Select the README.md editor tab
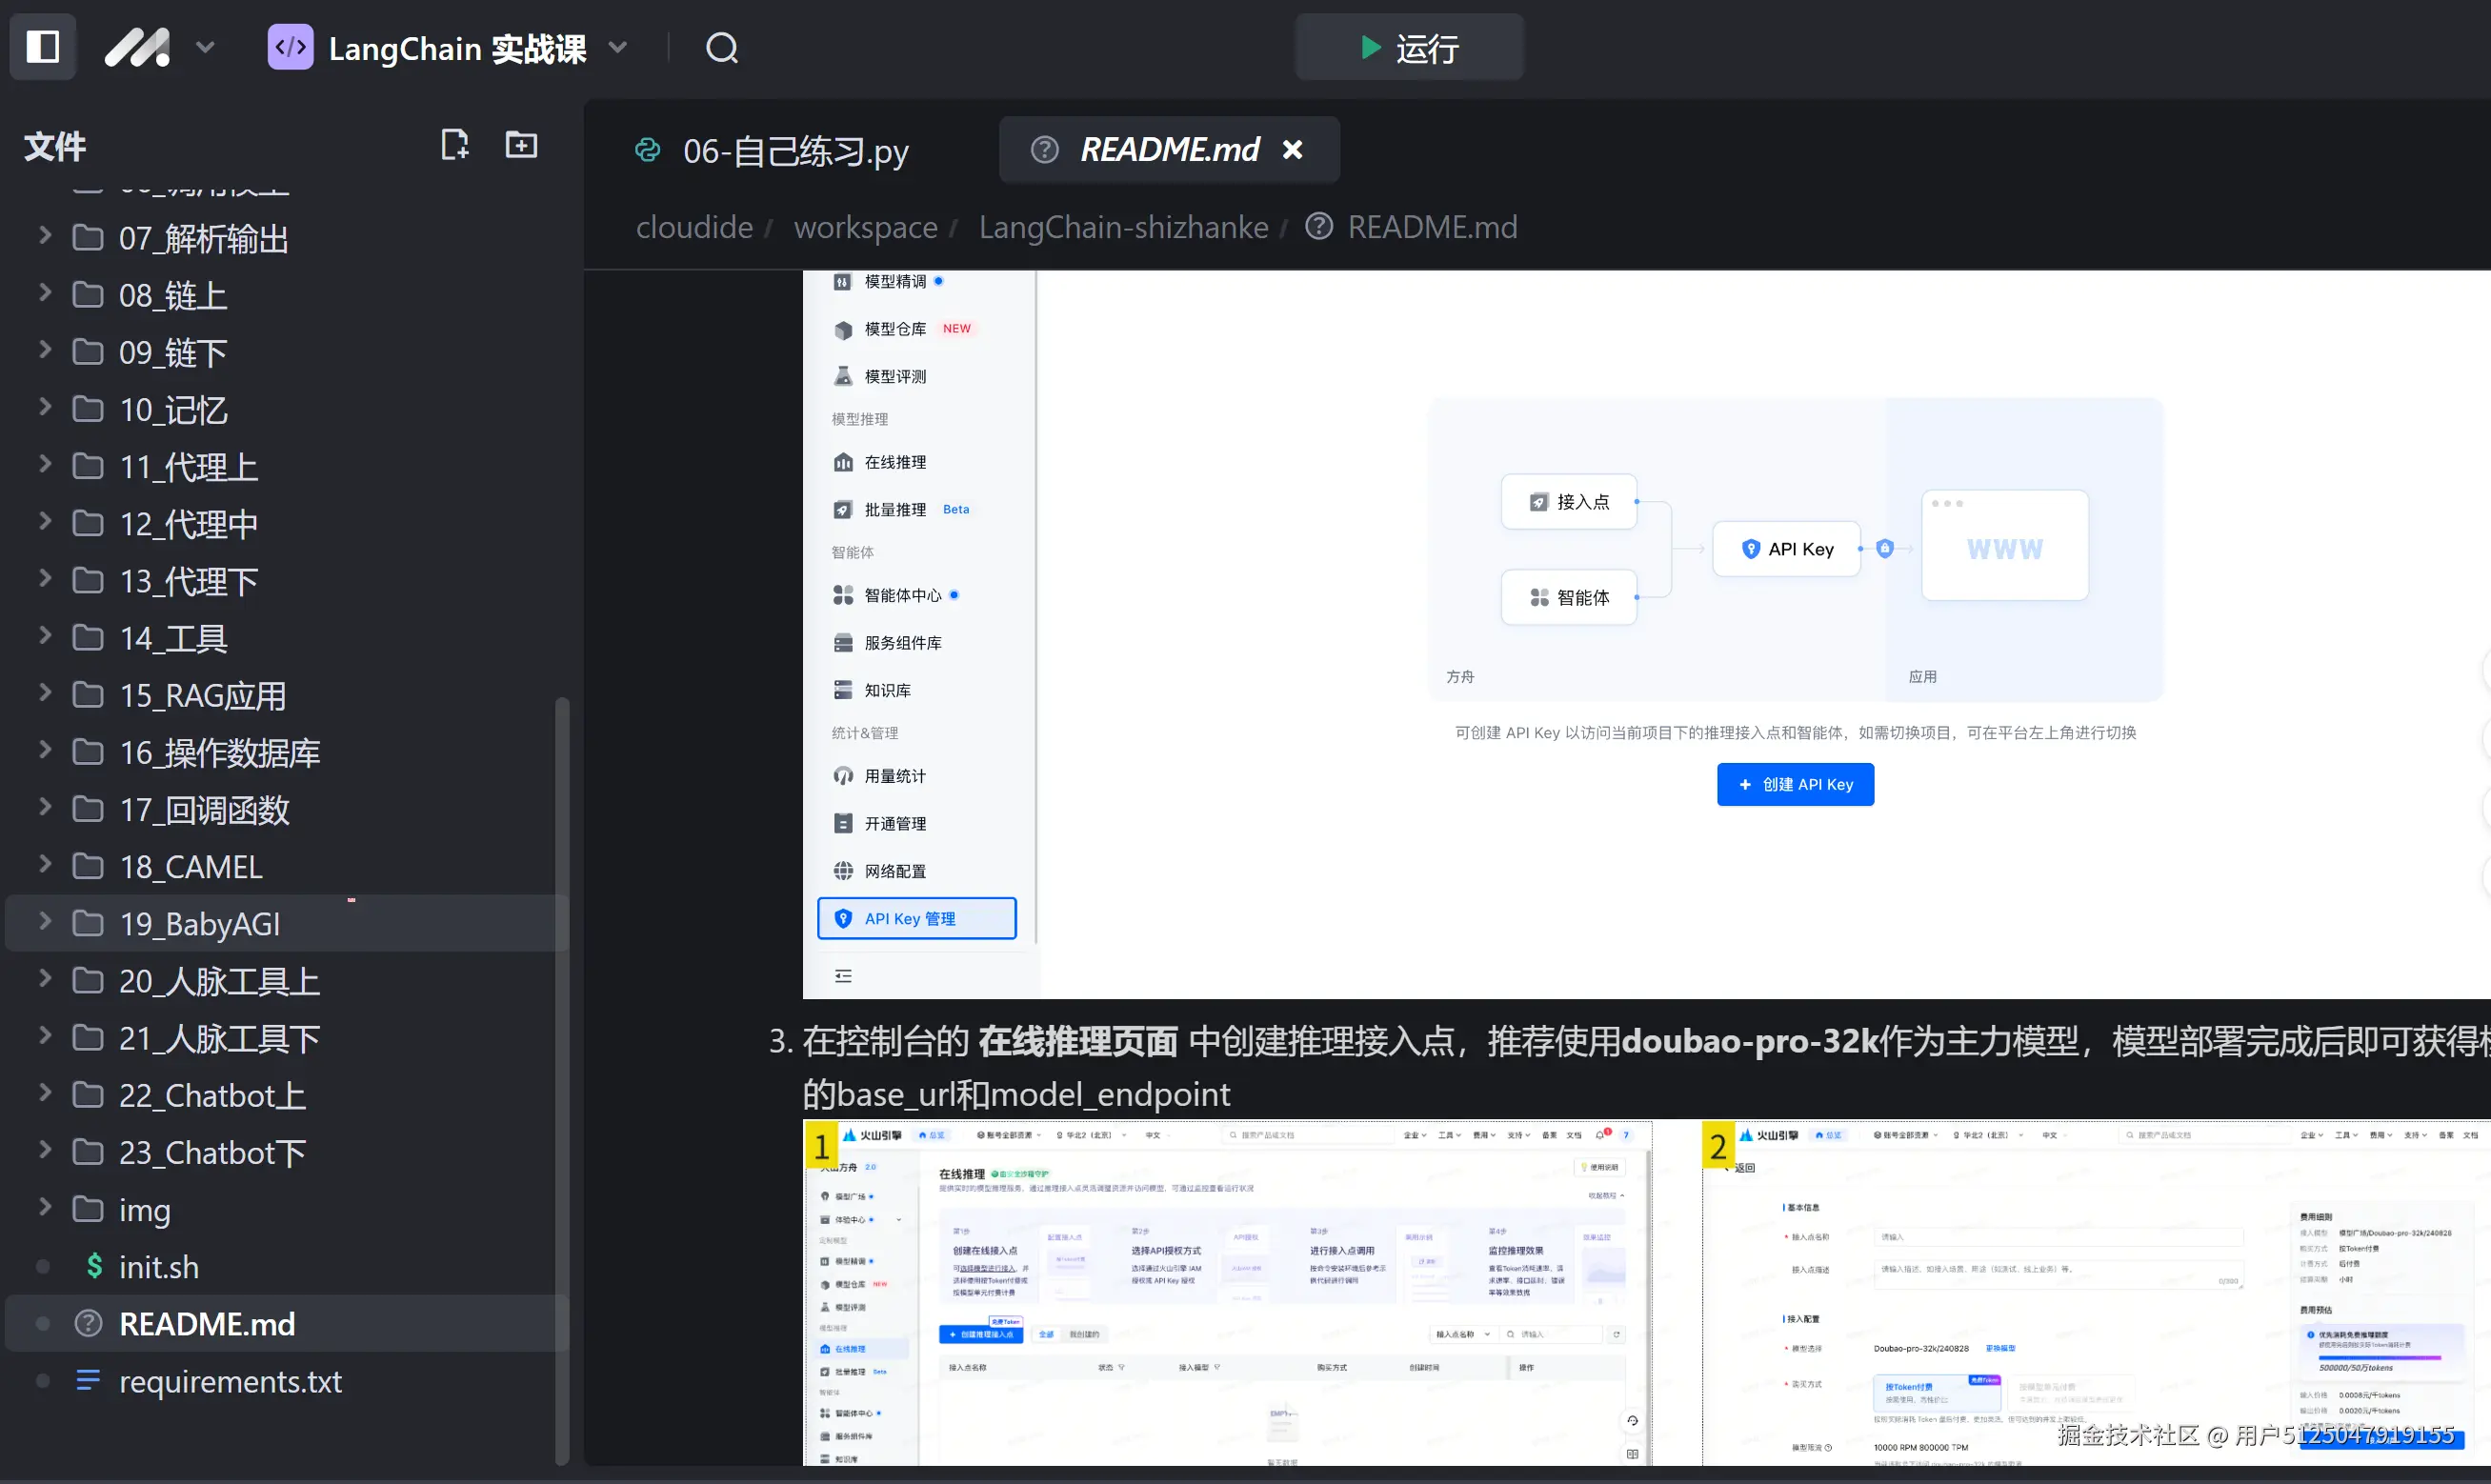Screen dimensions: 2491x1484 [x=1168, y=150]
